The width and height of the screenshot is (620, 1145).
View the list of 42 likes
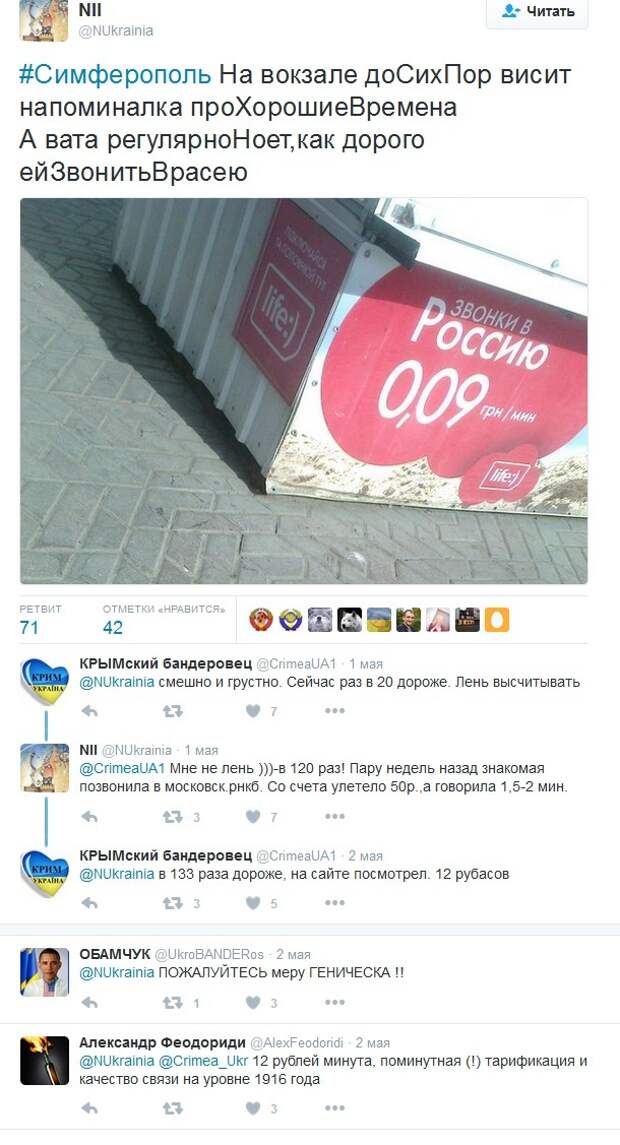(164, 619)
